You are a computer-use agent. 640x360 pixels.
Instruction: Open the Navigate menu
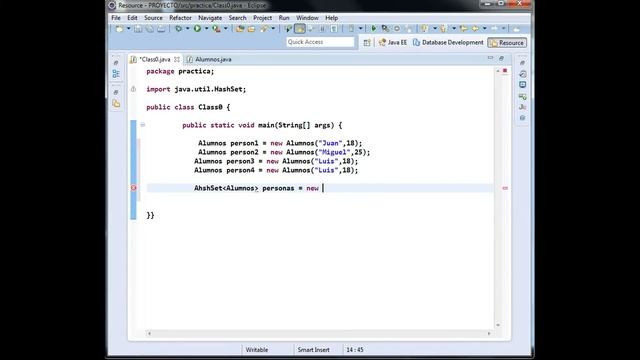(x=210, y=18)
